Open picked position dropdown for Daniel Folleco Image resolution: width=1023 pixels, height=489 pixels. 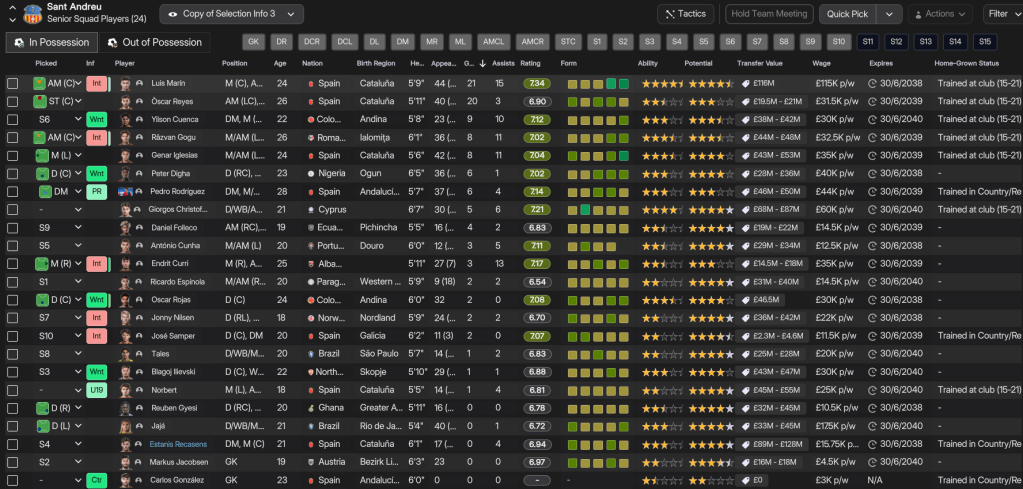click(x=78, y=227)
